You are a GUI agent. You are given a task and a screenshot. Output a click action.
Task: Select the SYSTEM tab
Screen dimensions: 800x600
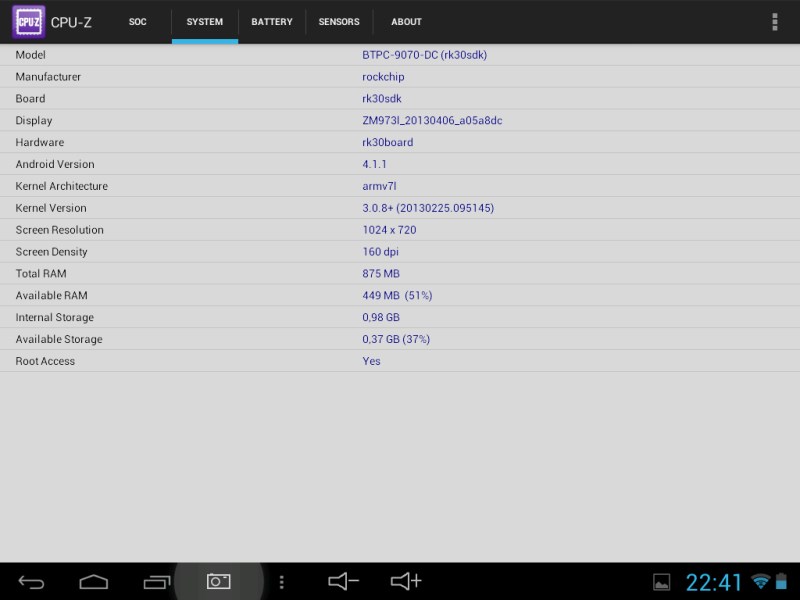(205, 22)
